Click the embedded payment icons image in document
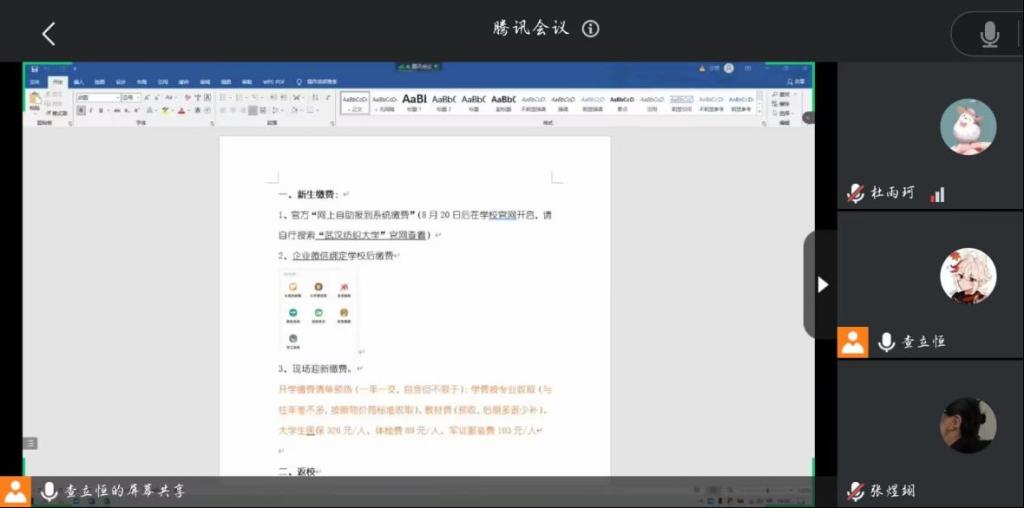The width and height of the screenshot is (1024, 508). 317,311
